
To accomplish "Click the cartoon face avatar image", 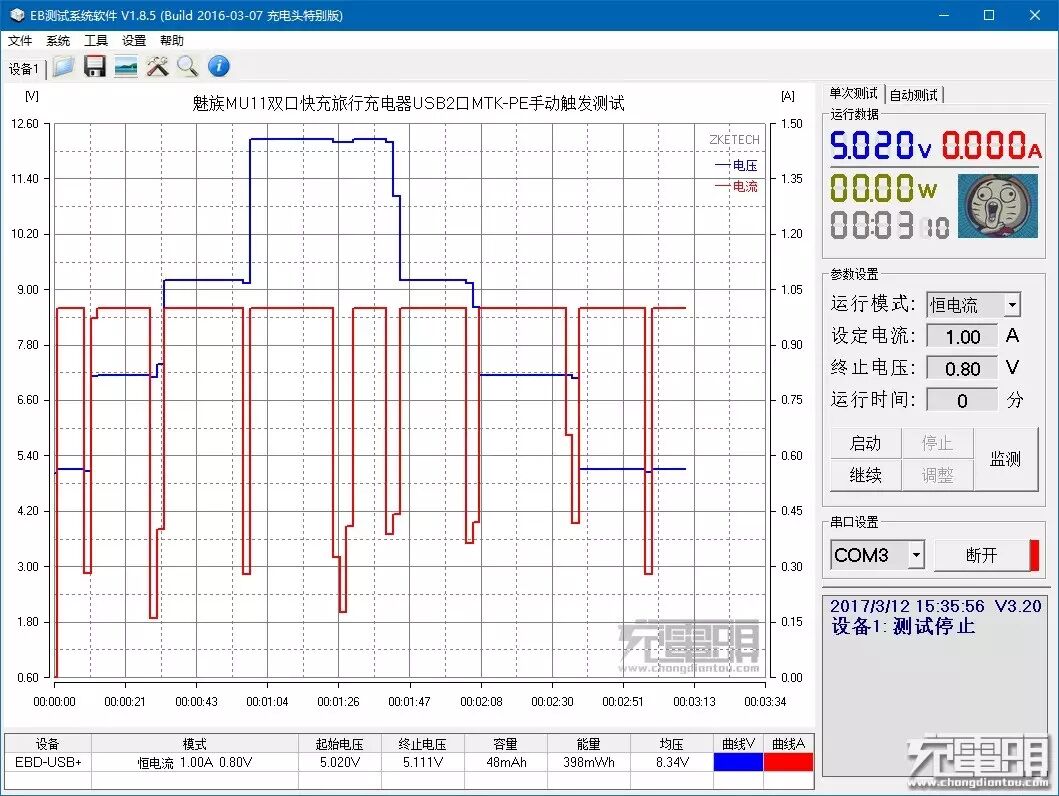I will click(x=998, y=207).
